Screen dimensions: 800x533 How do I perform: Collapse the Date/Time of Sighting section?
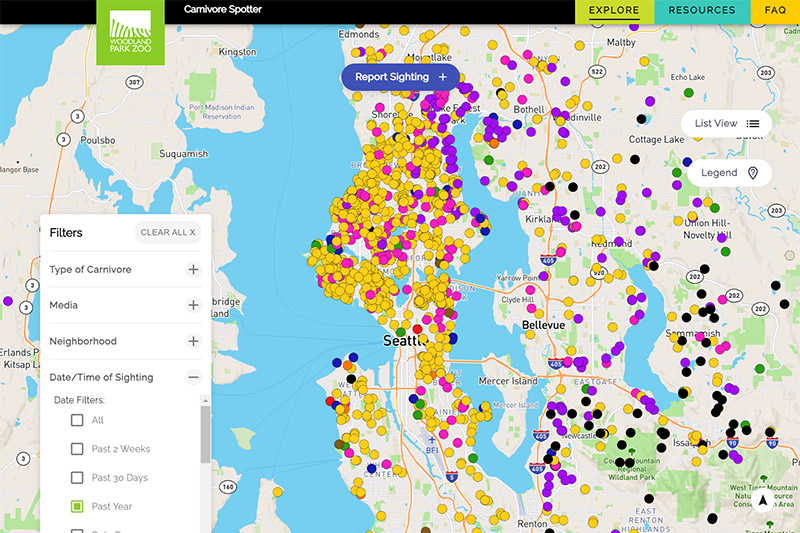pos(193,377)
